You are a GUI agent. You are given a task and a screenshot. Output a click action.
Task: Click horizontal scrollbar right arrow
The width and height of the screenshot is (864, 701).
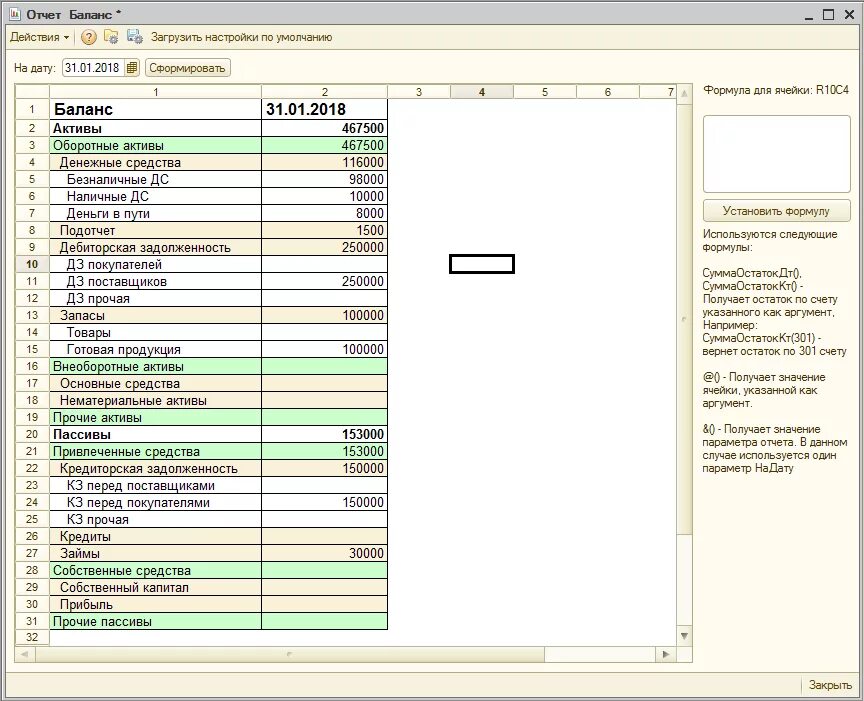pyautogui.click(x=666, y=654)
